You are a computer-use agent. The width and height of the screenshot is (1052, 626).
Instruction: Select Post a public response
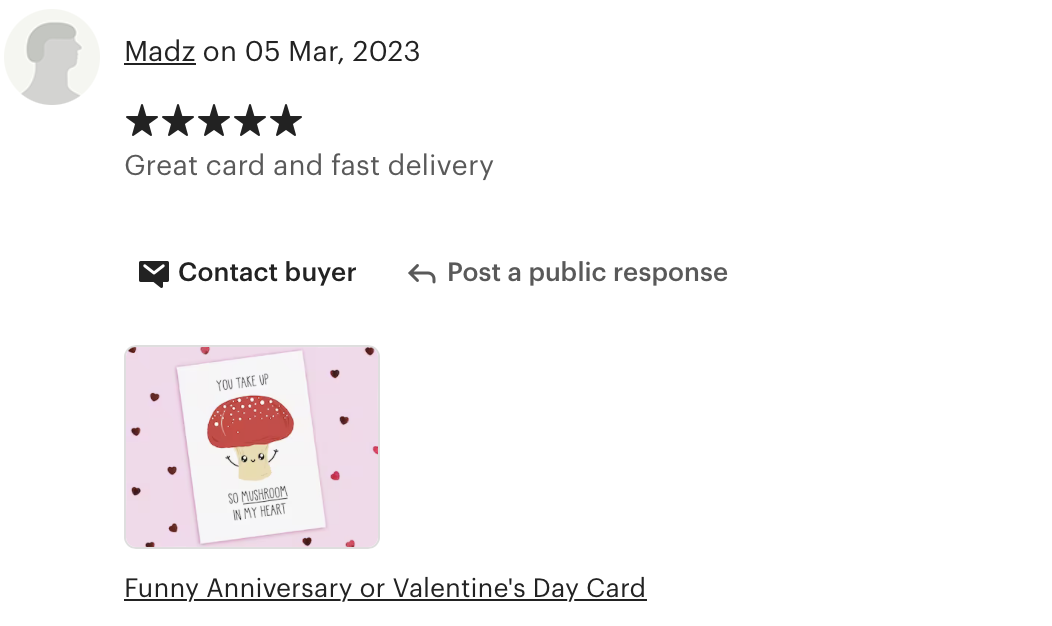click(568, 272)
